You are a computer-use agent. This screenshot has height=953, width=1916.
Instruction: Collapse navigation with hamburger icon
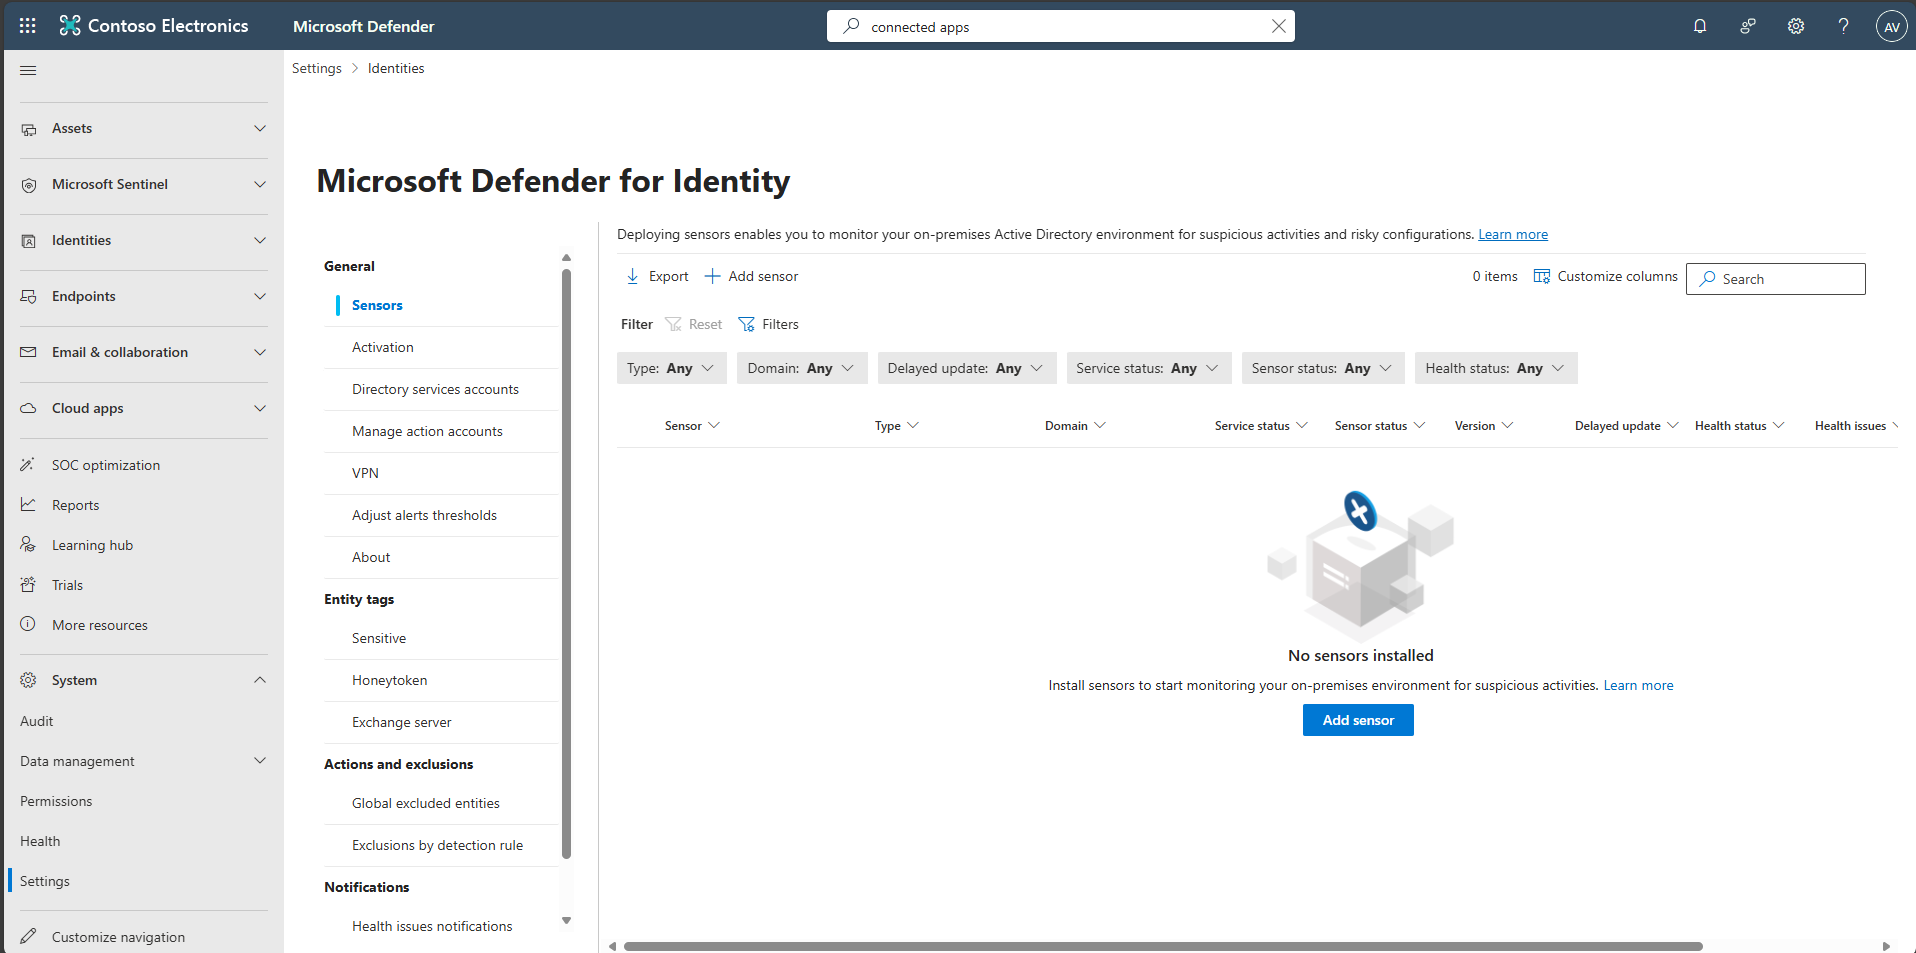28,70
